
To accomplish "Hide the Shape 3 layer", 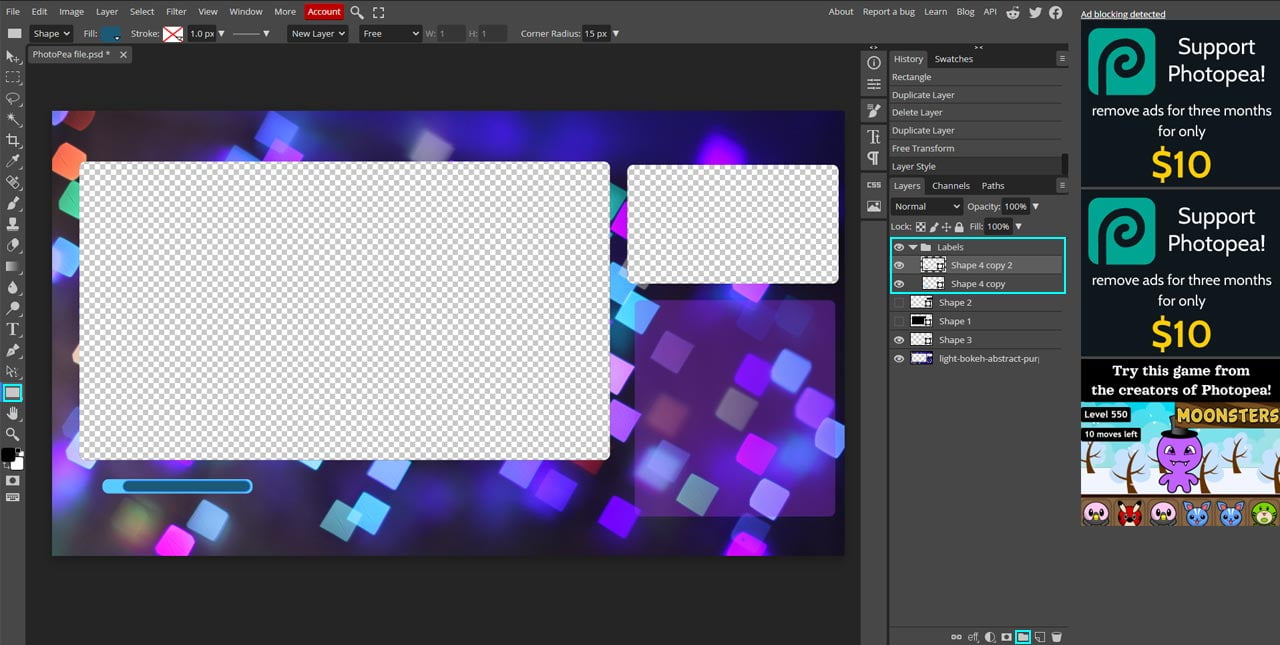I will pyautogui.click(x=899, y=339).
